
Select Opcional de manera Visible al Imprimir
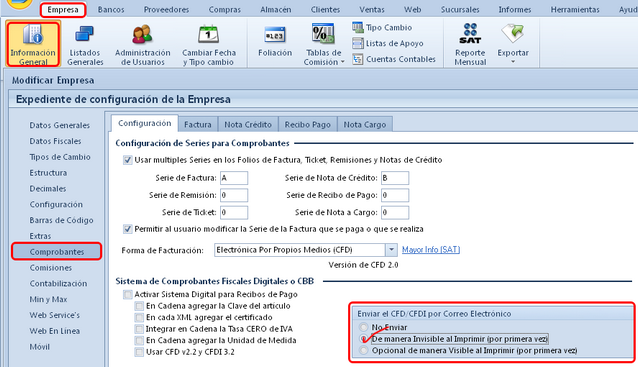[x=363, y=350]
